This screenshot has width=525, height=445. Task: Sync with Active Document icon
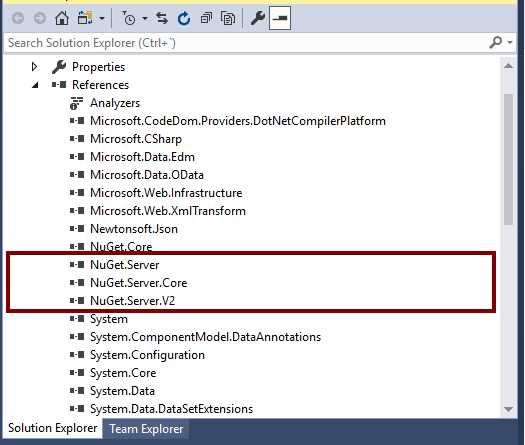point(162,18)
